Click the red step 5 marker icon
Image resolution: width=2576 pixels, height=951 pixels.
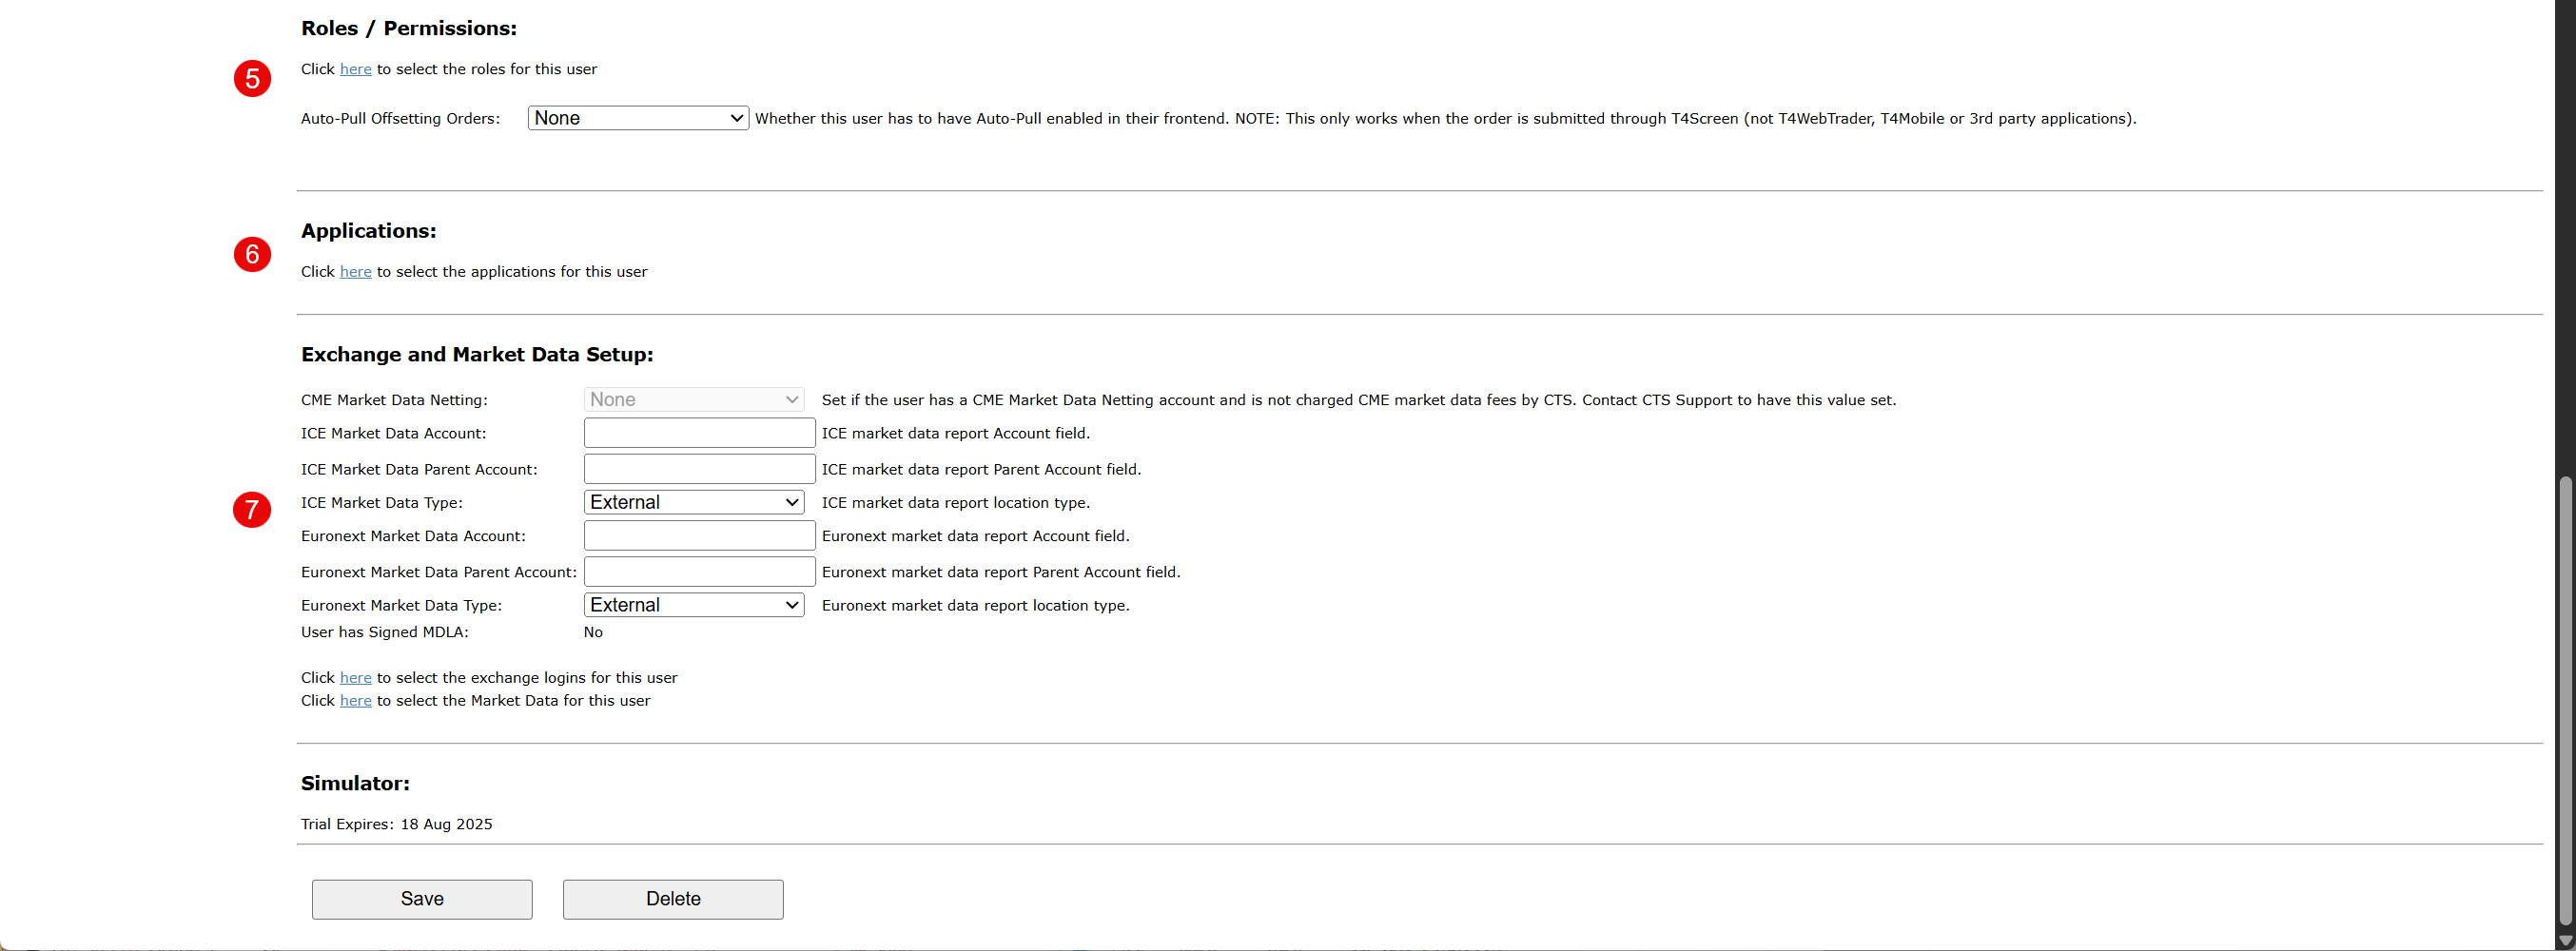(252, 78)
